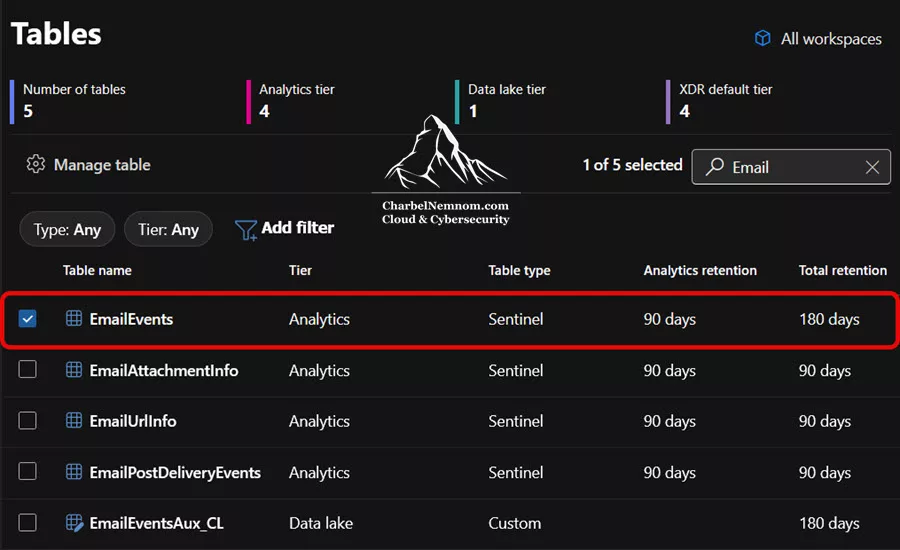Viewport: 900px width, 550px height.
Task: Click 180 days value for EmailEventsAux_CL
Action: (829, 523)
